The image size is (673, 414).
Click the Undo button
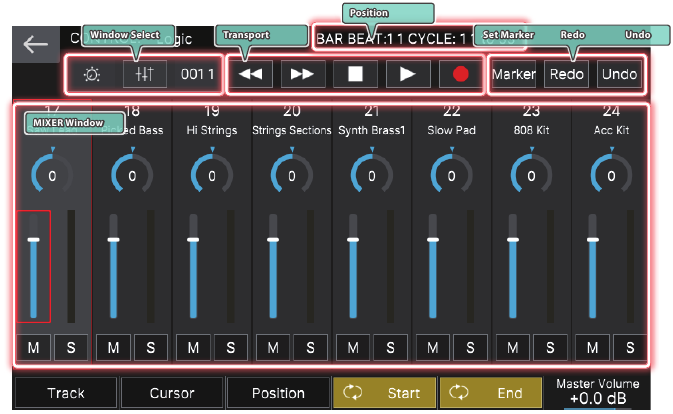[x=617, y=74]
